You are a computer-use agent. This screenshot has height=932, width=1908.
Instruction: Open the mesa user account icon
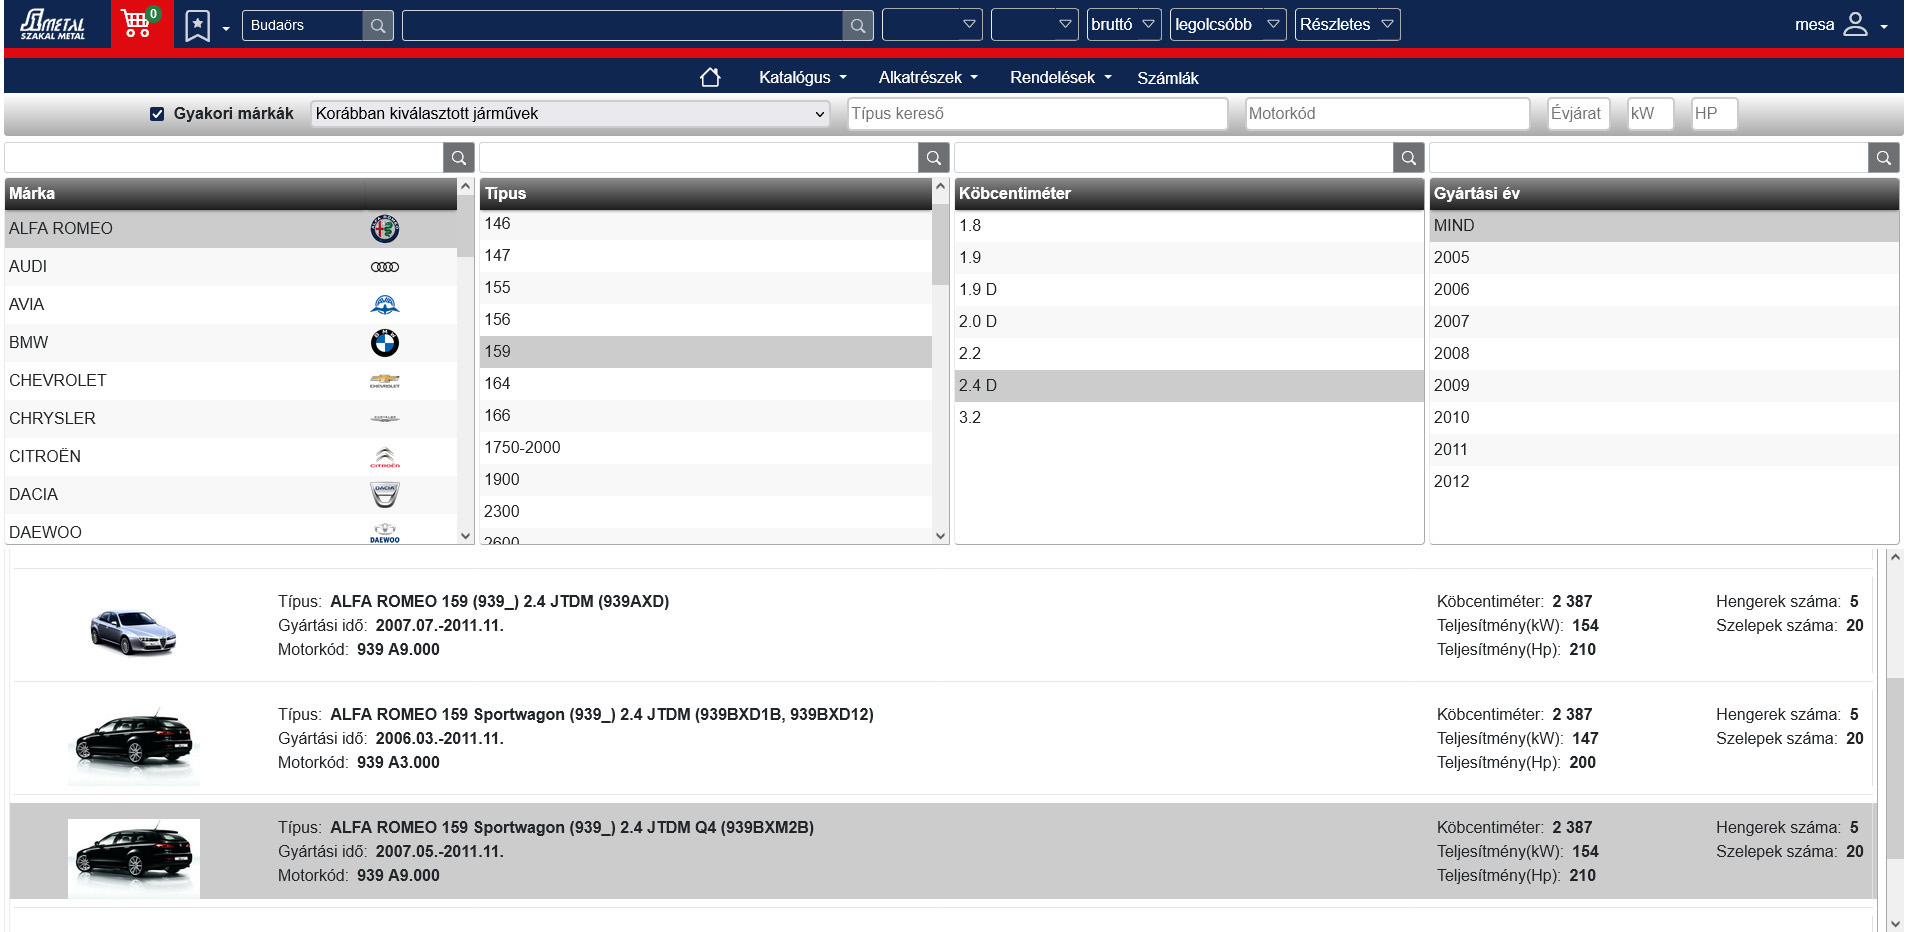pos(1855,24)
